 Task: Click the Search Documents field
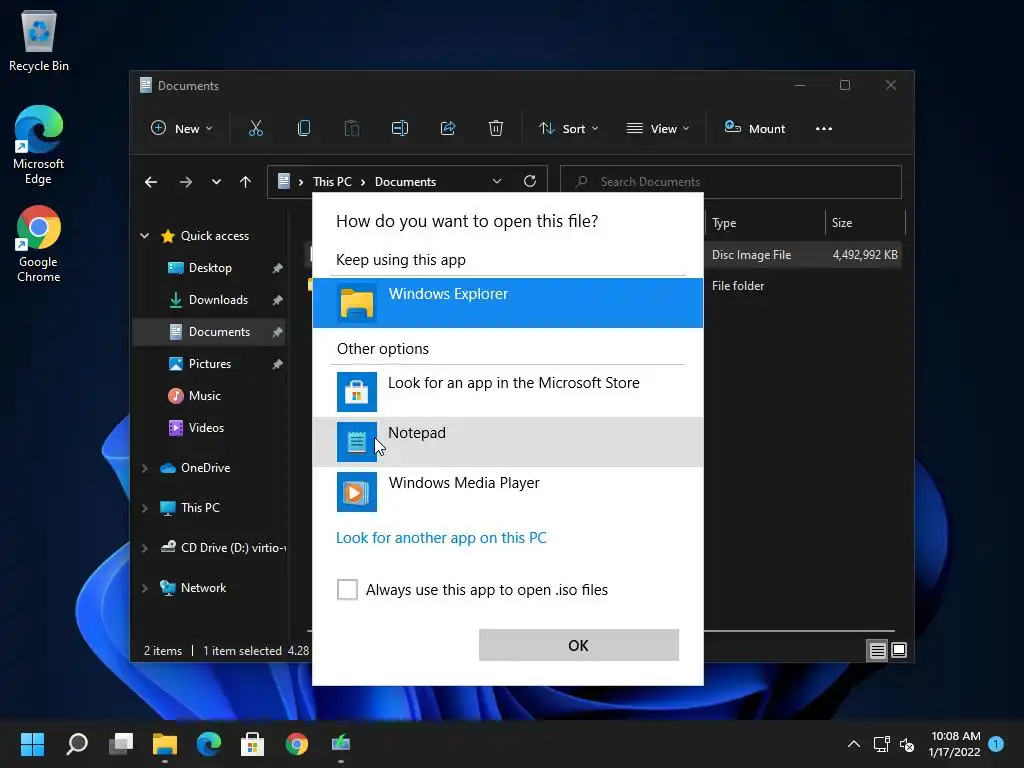731,182
